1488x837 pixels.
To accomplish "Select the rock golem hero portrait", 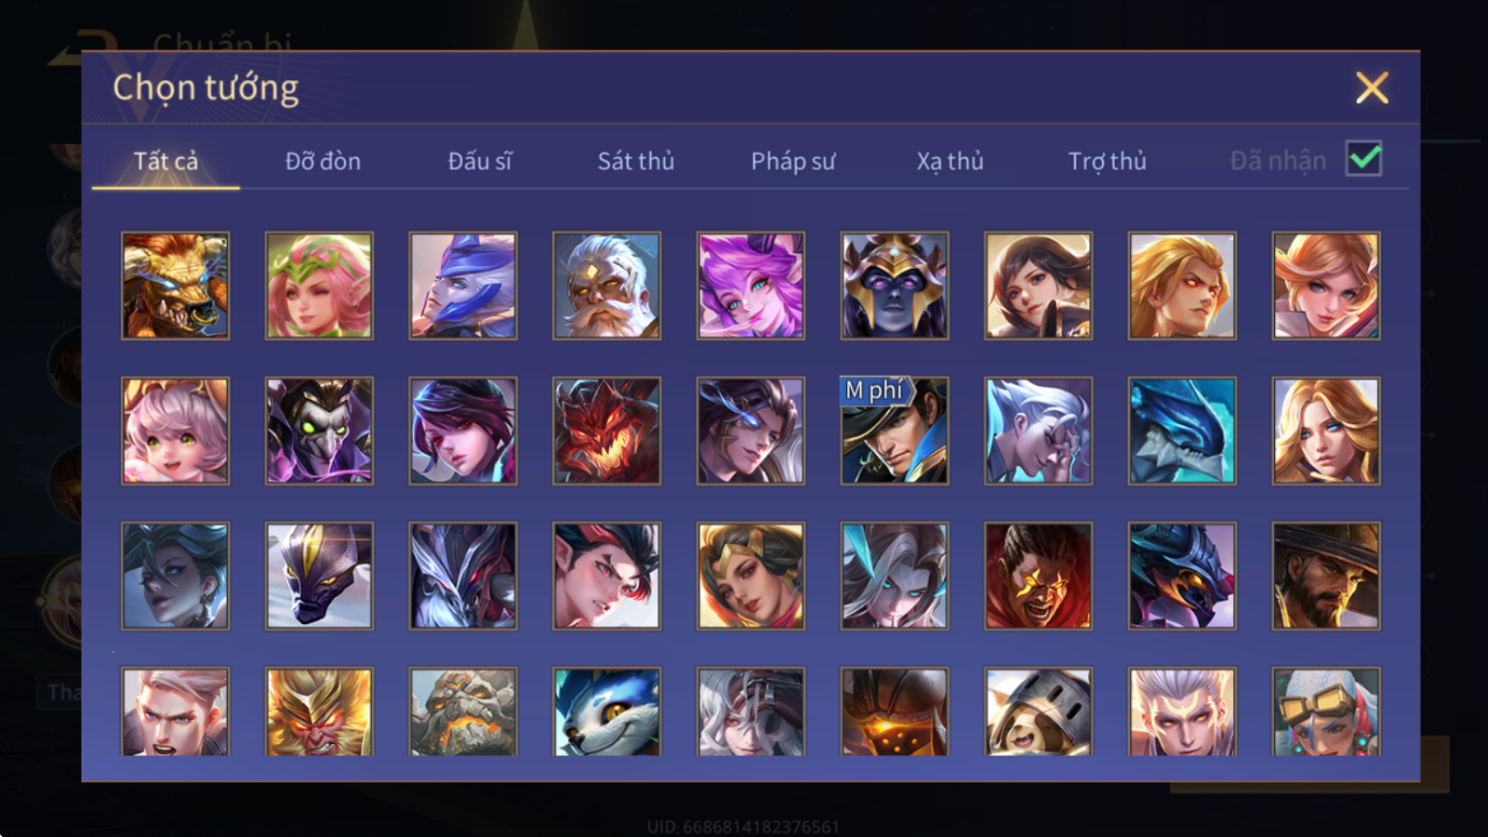I will tap(463, 711).
